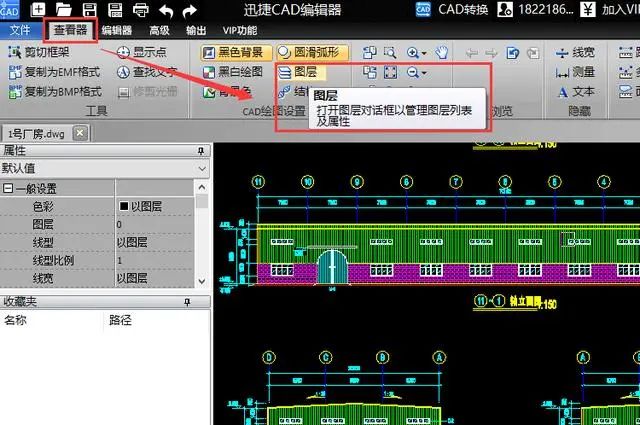Open the zoom in dropdown arrow
The height and width of the screenshot is (425, 640).
coord(424,53)
